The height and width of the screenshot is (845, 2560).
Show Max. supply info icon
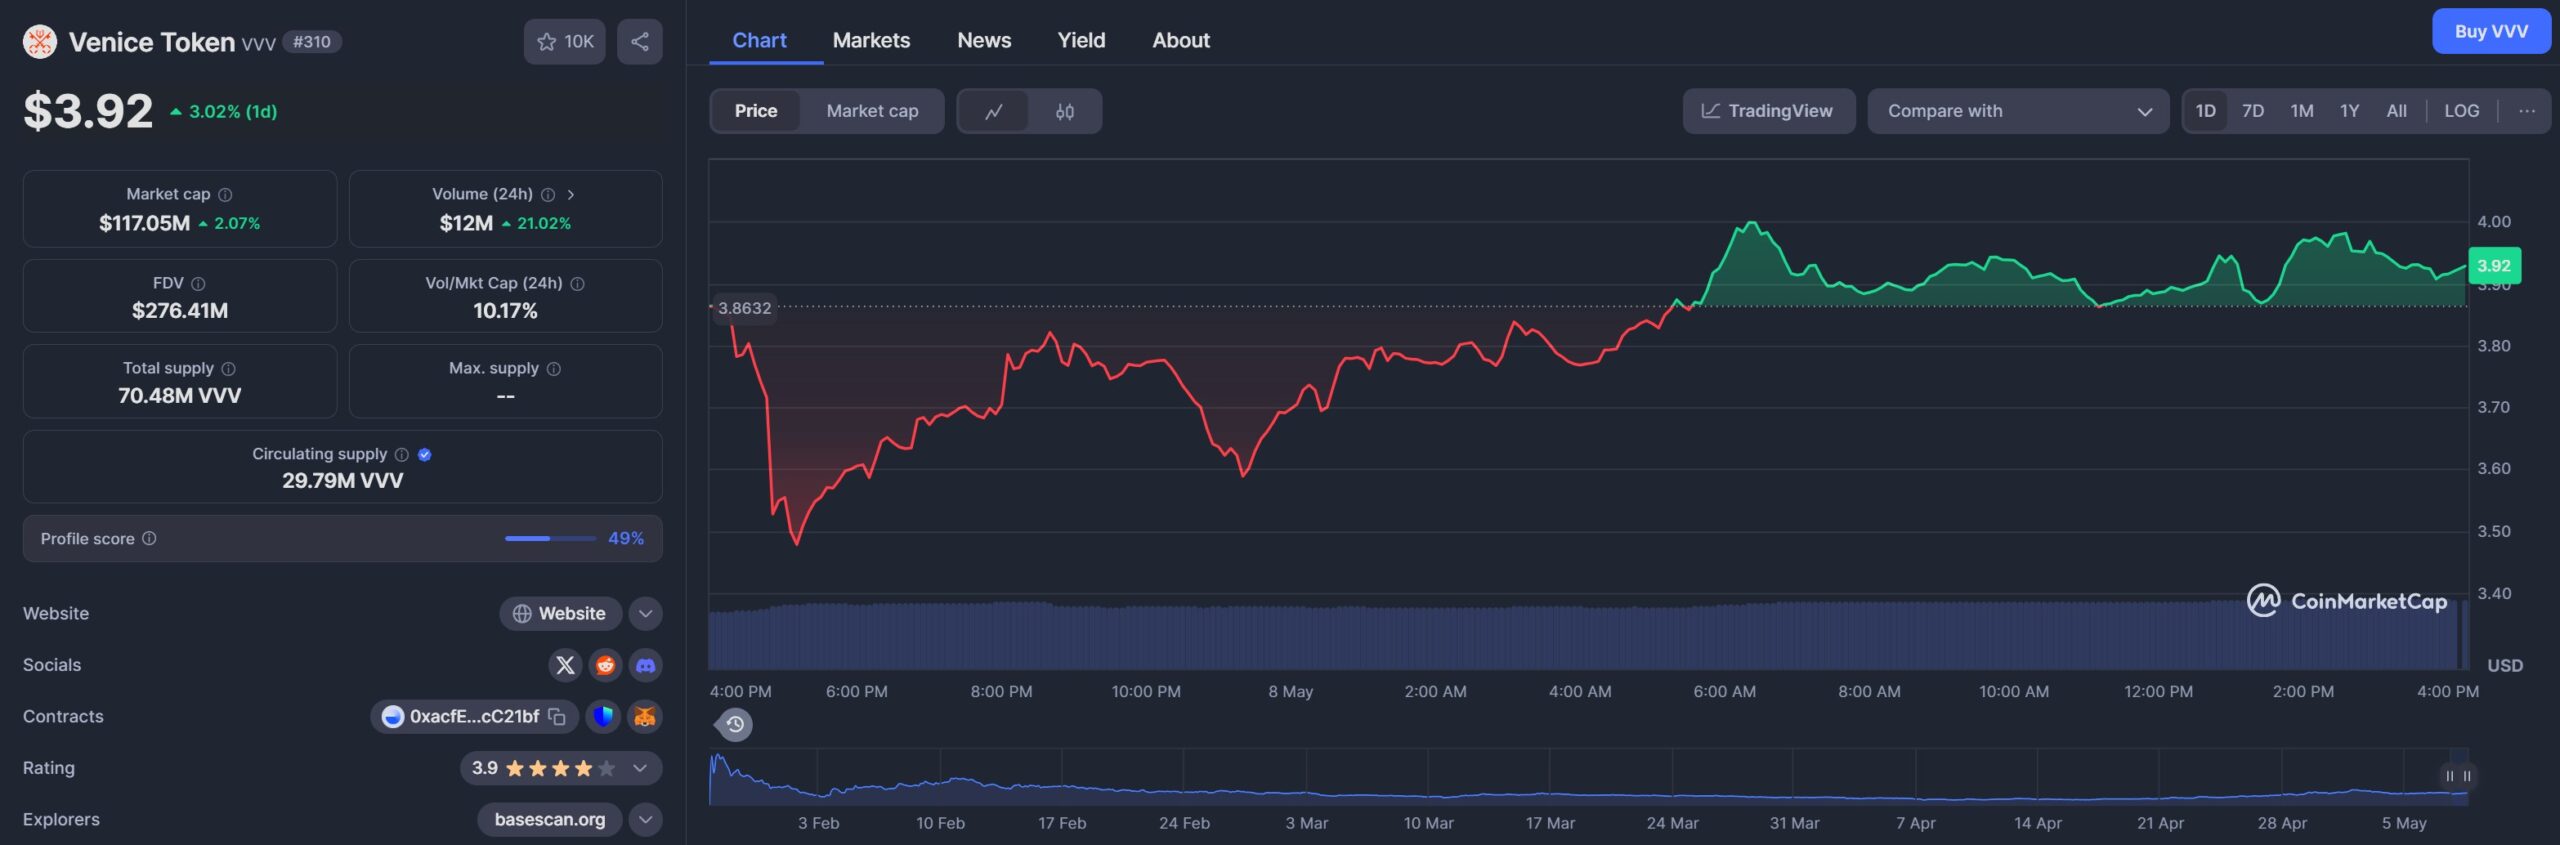[x=554, y=368]
